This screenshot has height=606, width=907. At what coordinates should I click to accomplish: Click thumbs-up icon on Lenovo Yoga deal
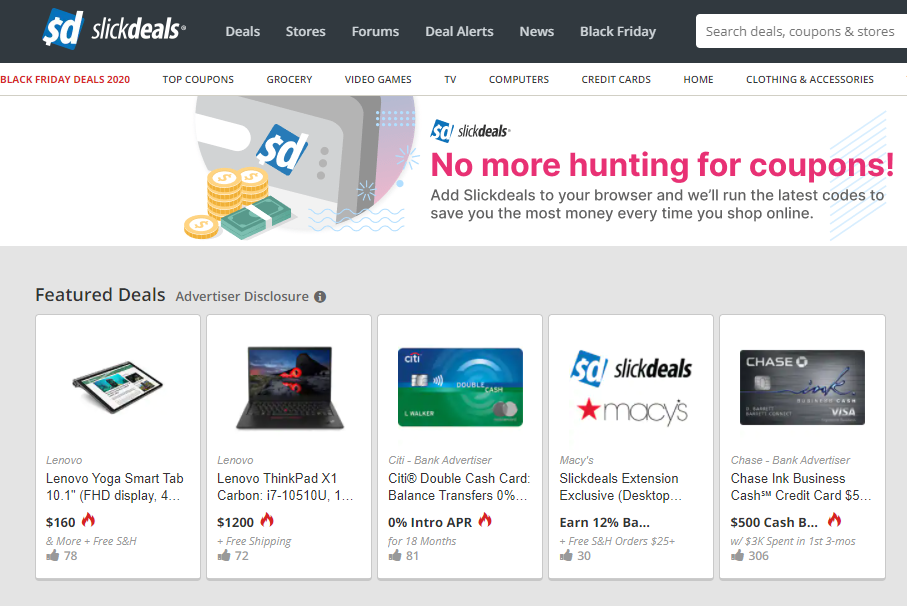pos(53,556)
